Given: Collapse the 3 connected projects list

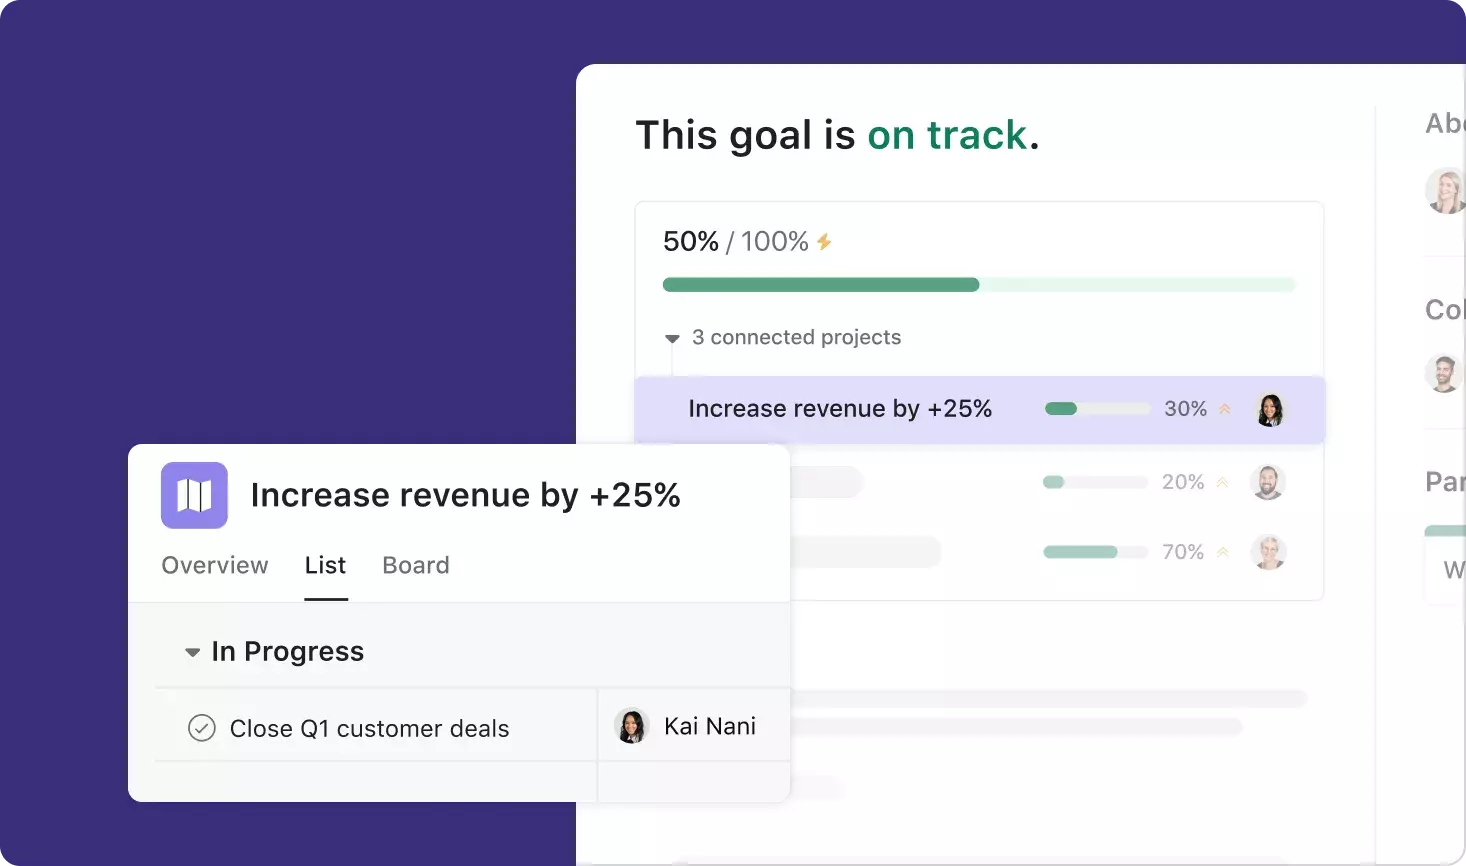Looking at the screenshot, I should 672,339.
